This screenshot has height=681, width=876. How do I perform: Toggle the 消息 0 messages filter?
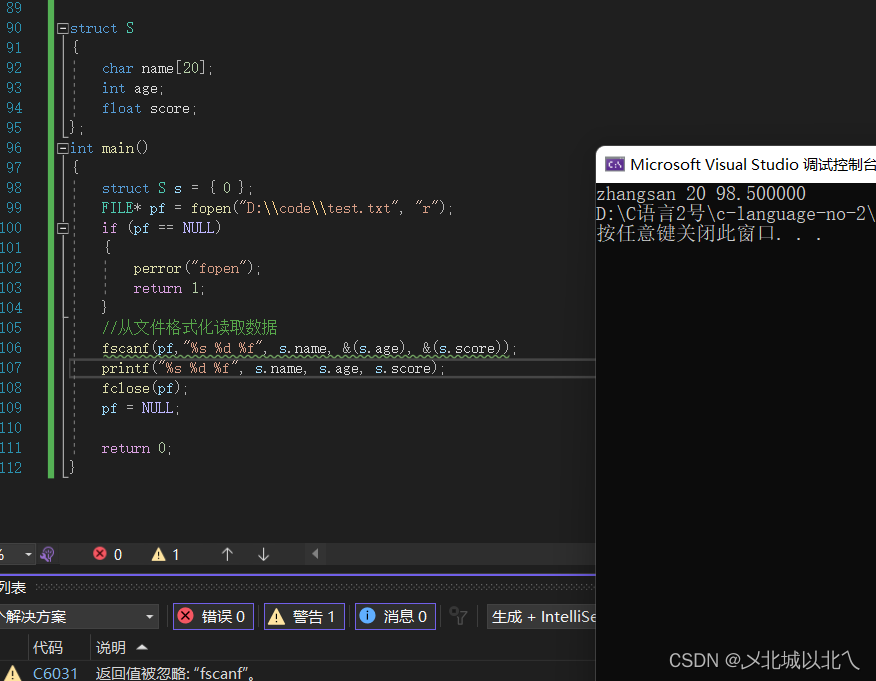[395, 616]
